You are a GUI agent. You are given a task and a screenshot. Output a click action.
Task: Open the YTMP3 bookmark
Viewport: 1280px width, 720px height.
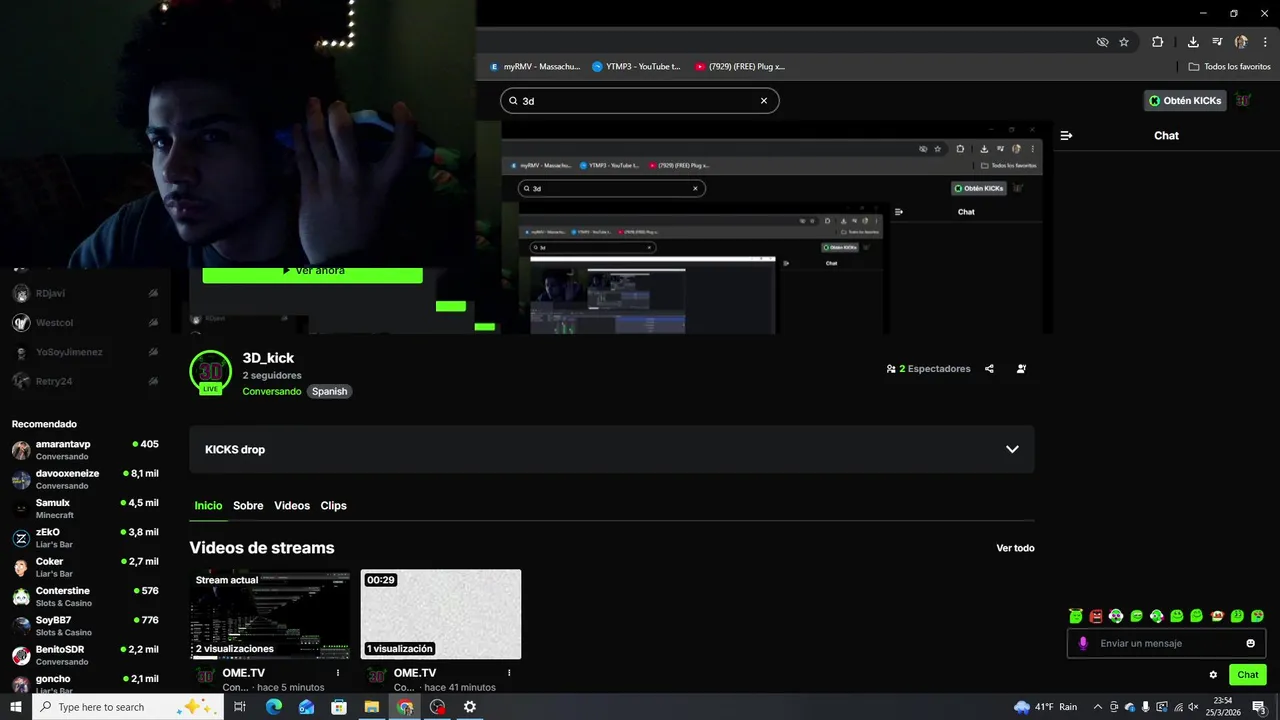(x=636, y=67)
